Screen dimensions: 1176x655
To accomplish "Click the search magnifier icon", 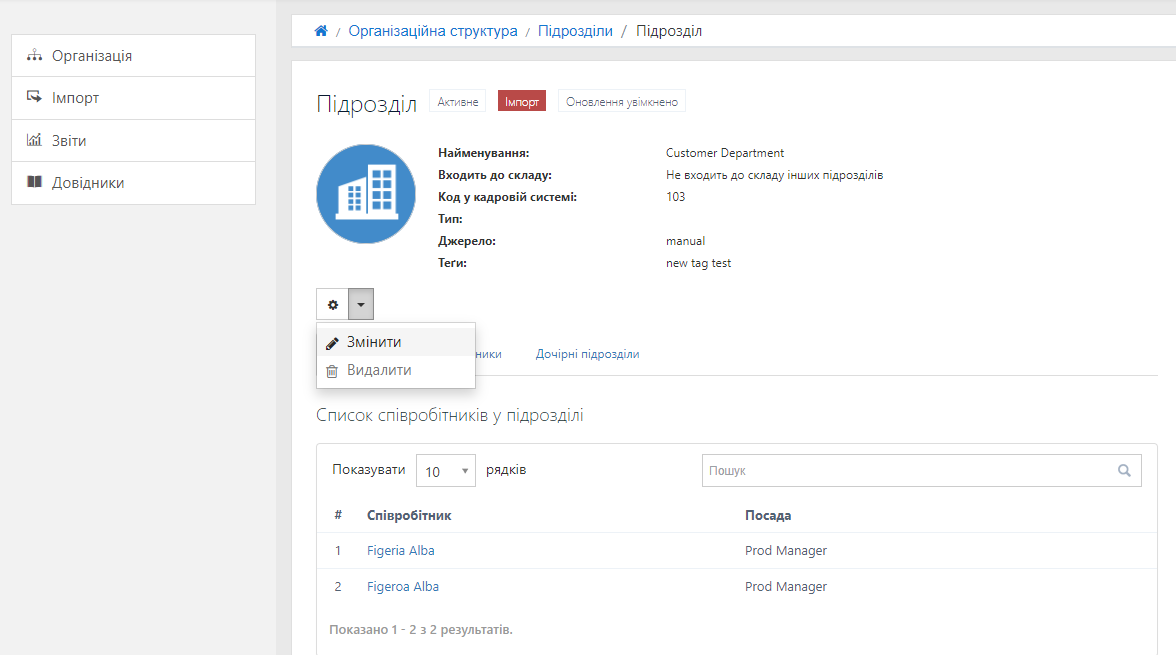I will (x=1124, y=470).
